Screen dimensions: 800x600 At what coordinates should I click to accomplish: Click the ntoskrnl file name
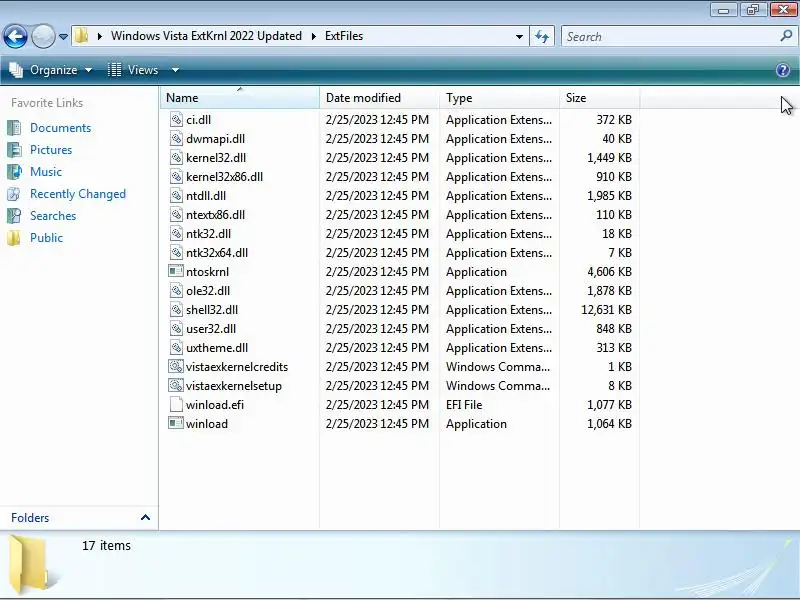(x=207, y=271)
